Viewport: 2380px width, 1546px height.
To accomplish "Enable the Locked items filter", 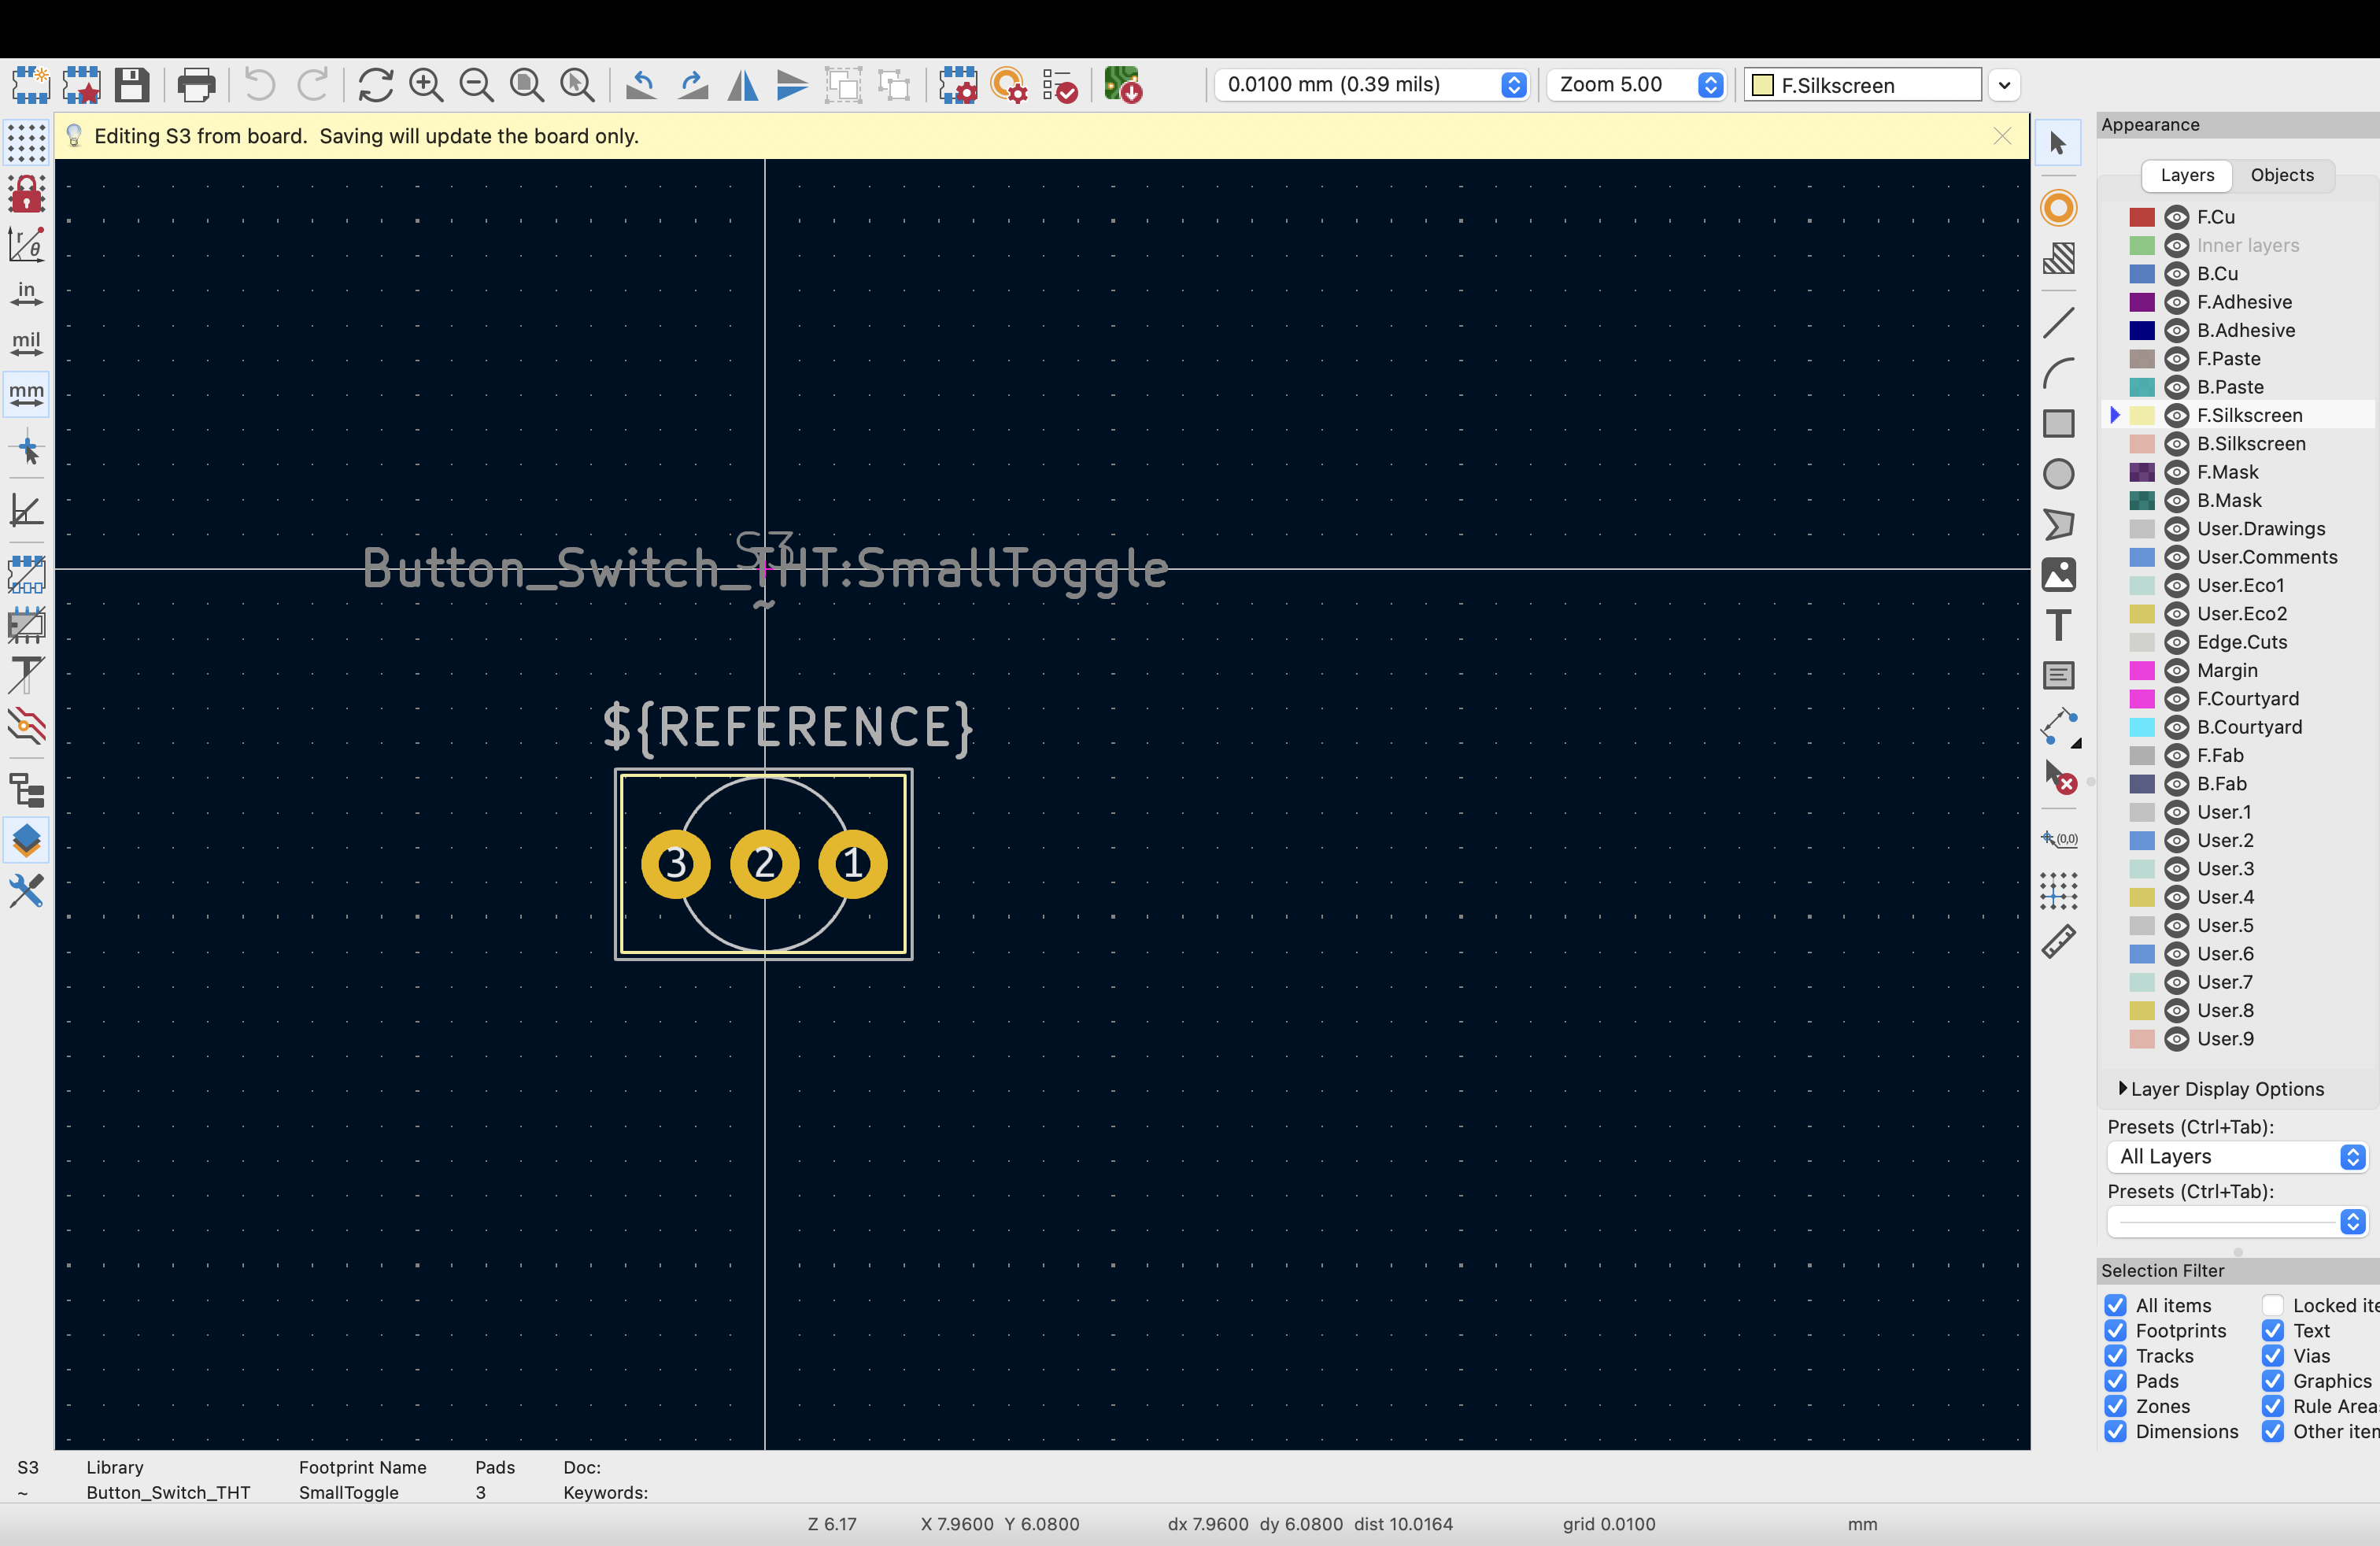I will (2272, 1305).
